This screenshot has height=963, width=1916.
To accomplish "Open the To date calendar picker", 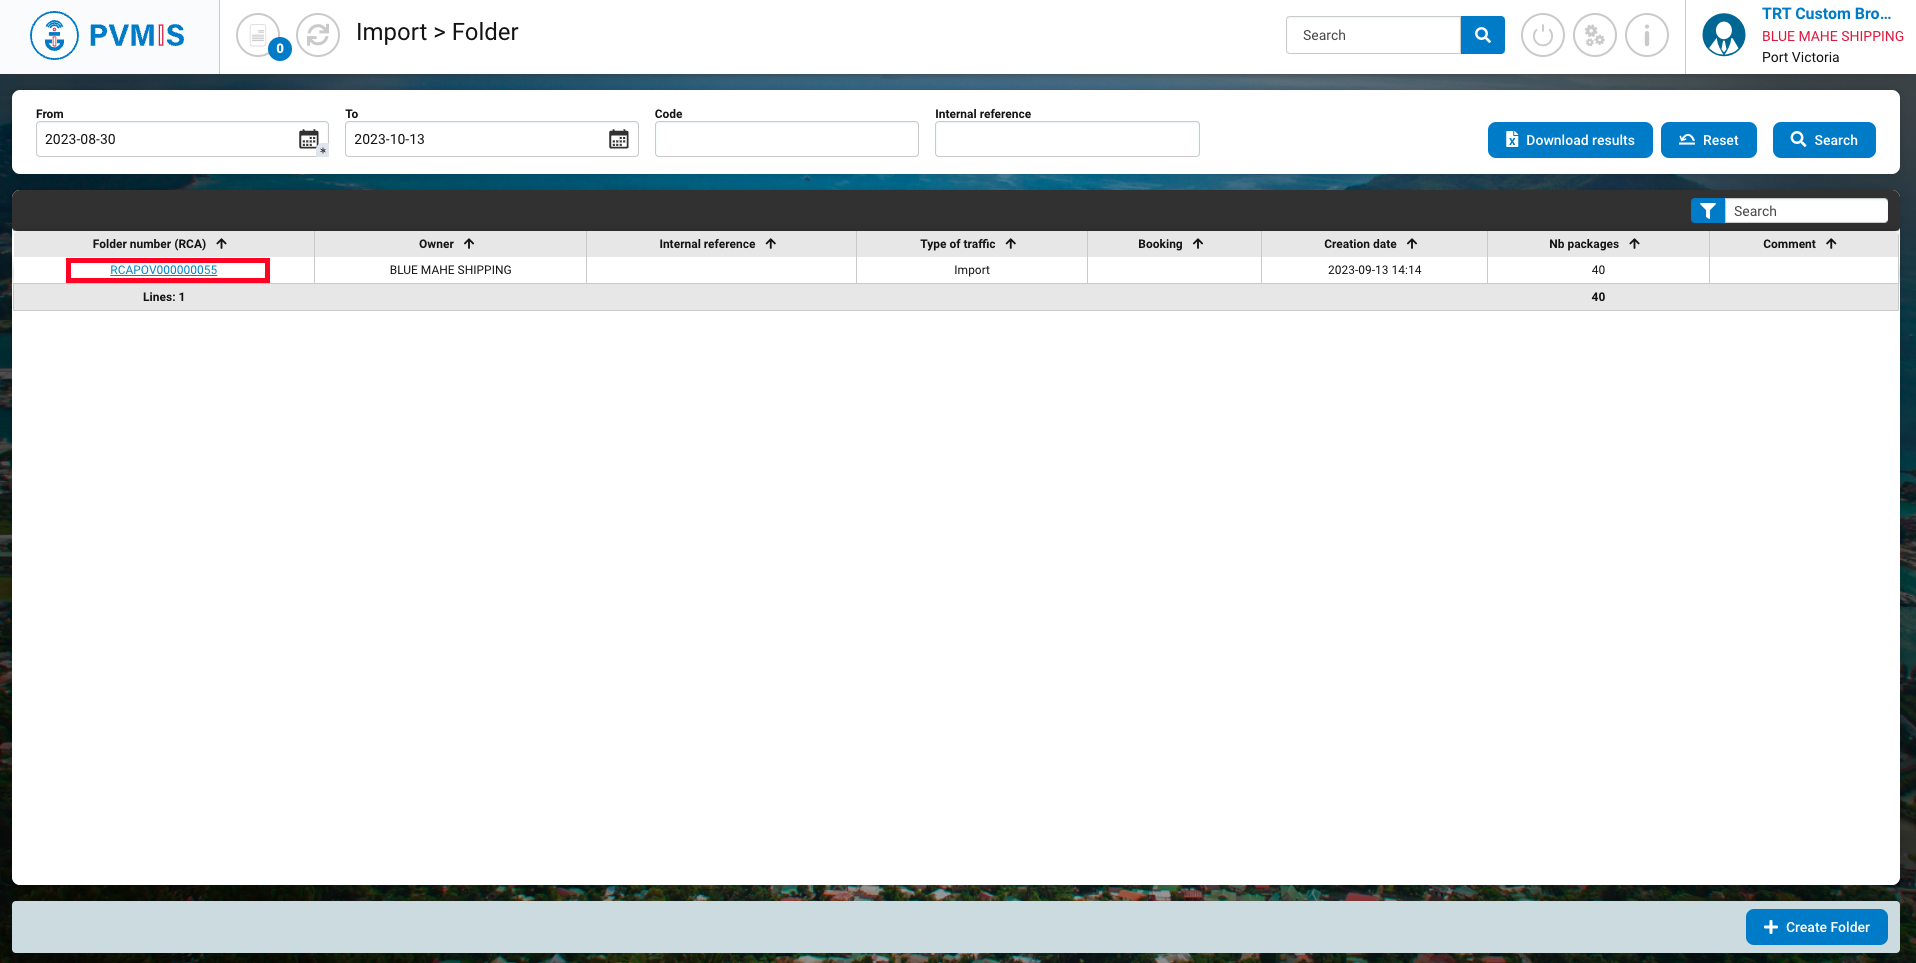I will [619, 139].
